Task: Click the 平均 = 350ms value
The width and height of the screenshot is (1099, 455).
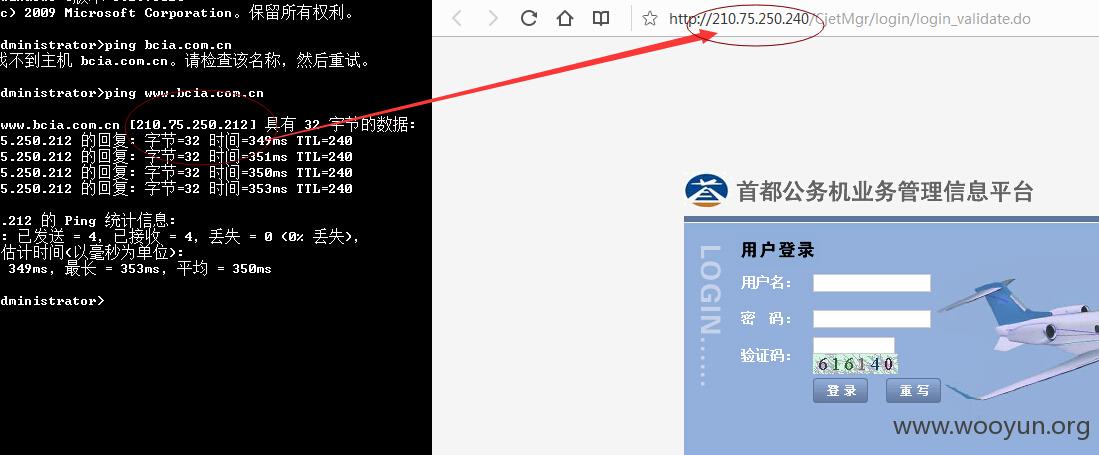Action: (224, 269)
